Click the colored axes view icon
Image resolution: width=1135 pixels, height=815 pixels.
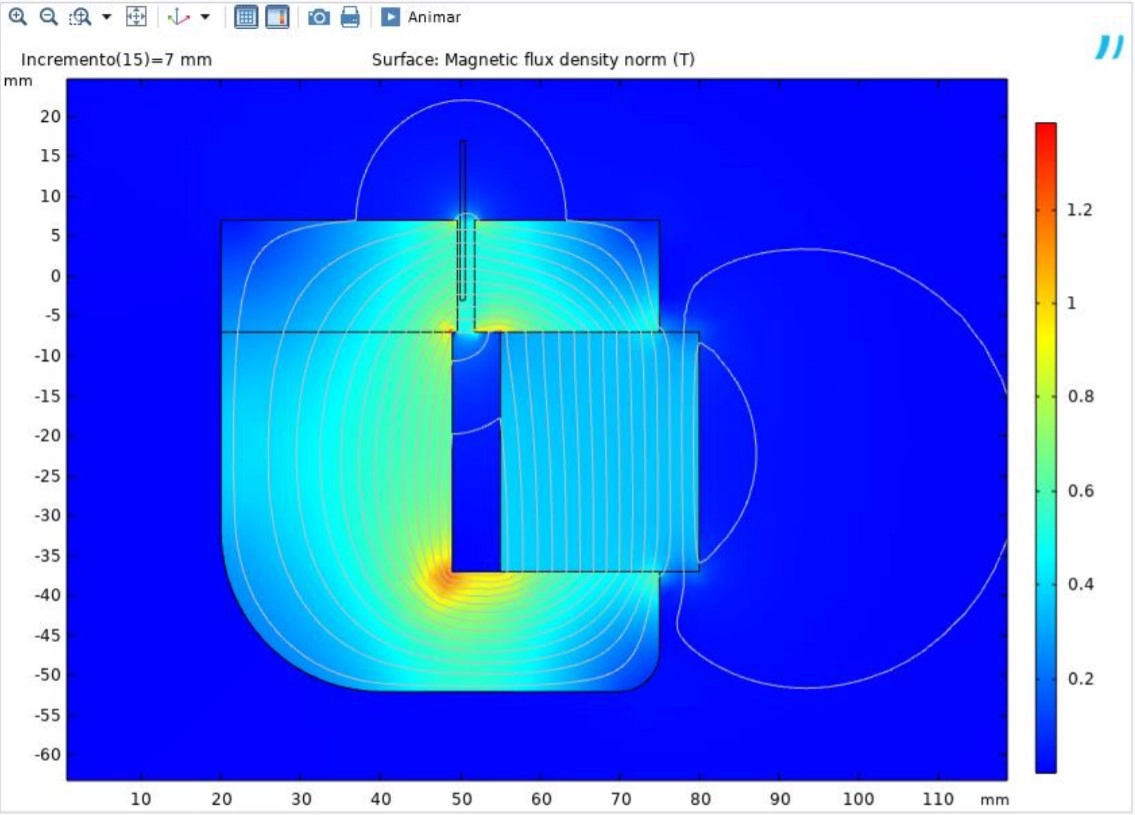pos(178,17)
